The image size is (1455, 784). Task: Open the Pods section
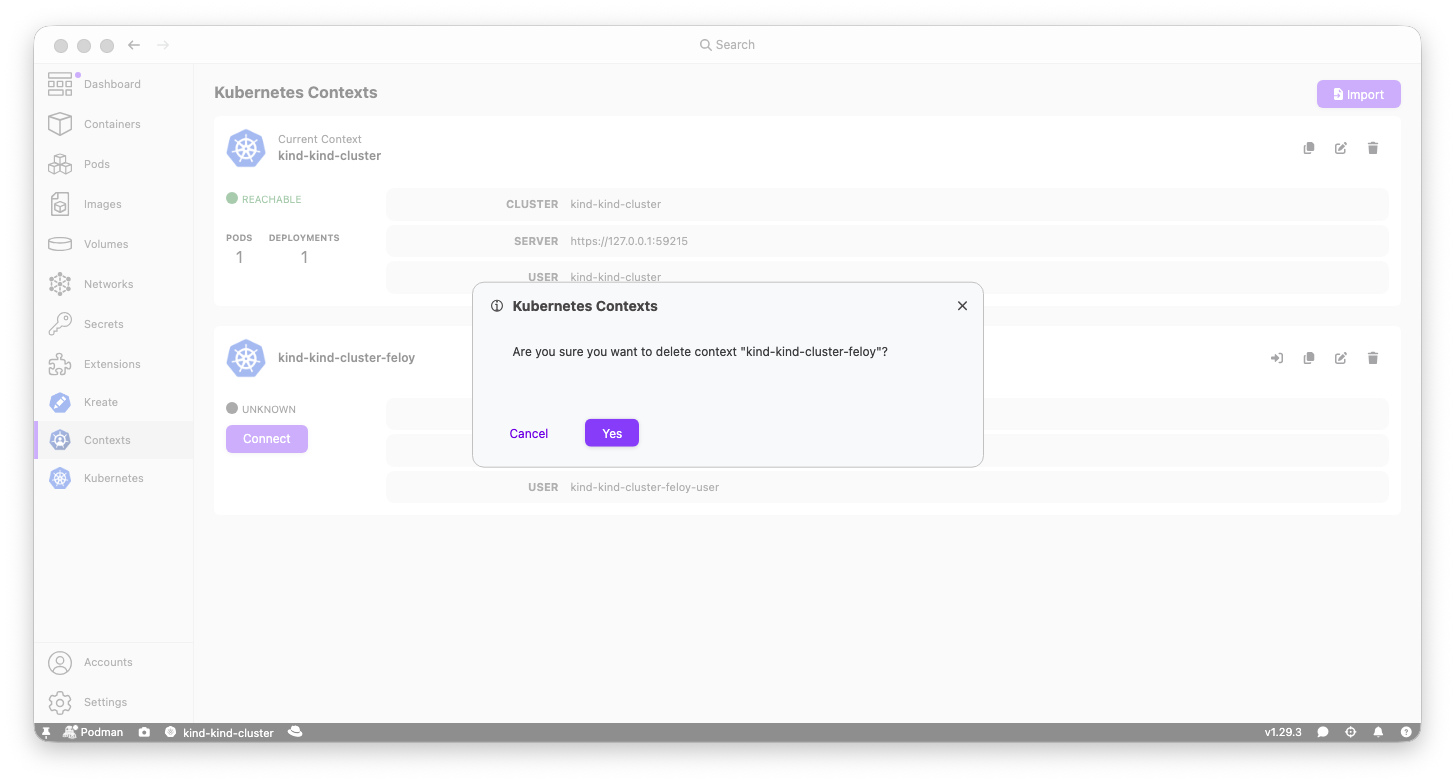(x=113, y=164)
